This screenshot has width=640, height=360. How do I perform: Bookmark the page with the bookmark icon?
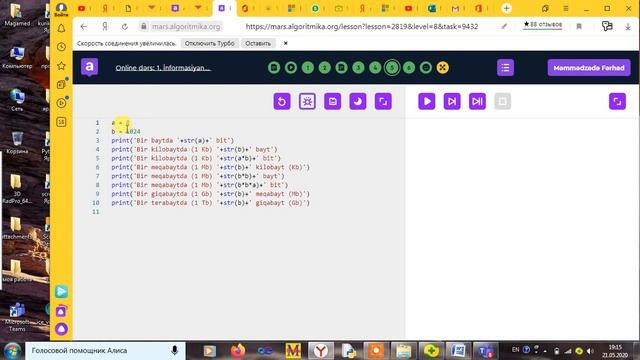tap(579, 27)
